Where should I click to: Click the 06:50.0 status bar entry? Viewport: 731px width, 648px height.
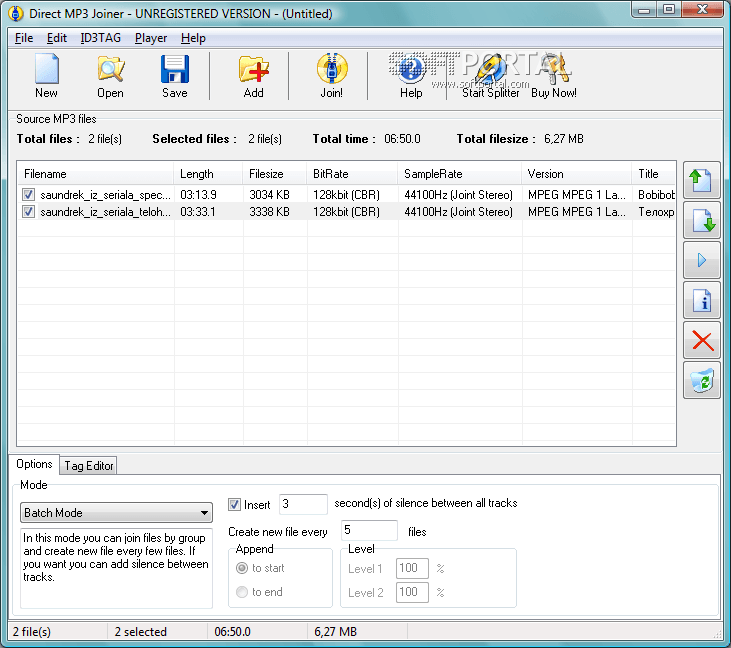[232, 632]
